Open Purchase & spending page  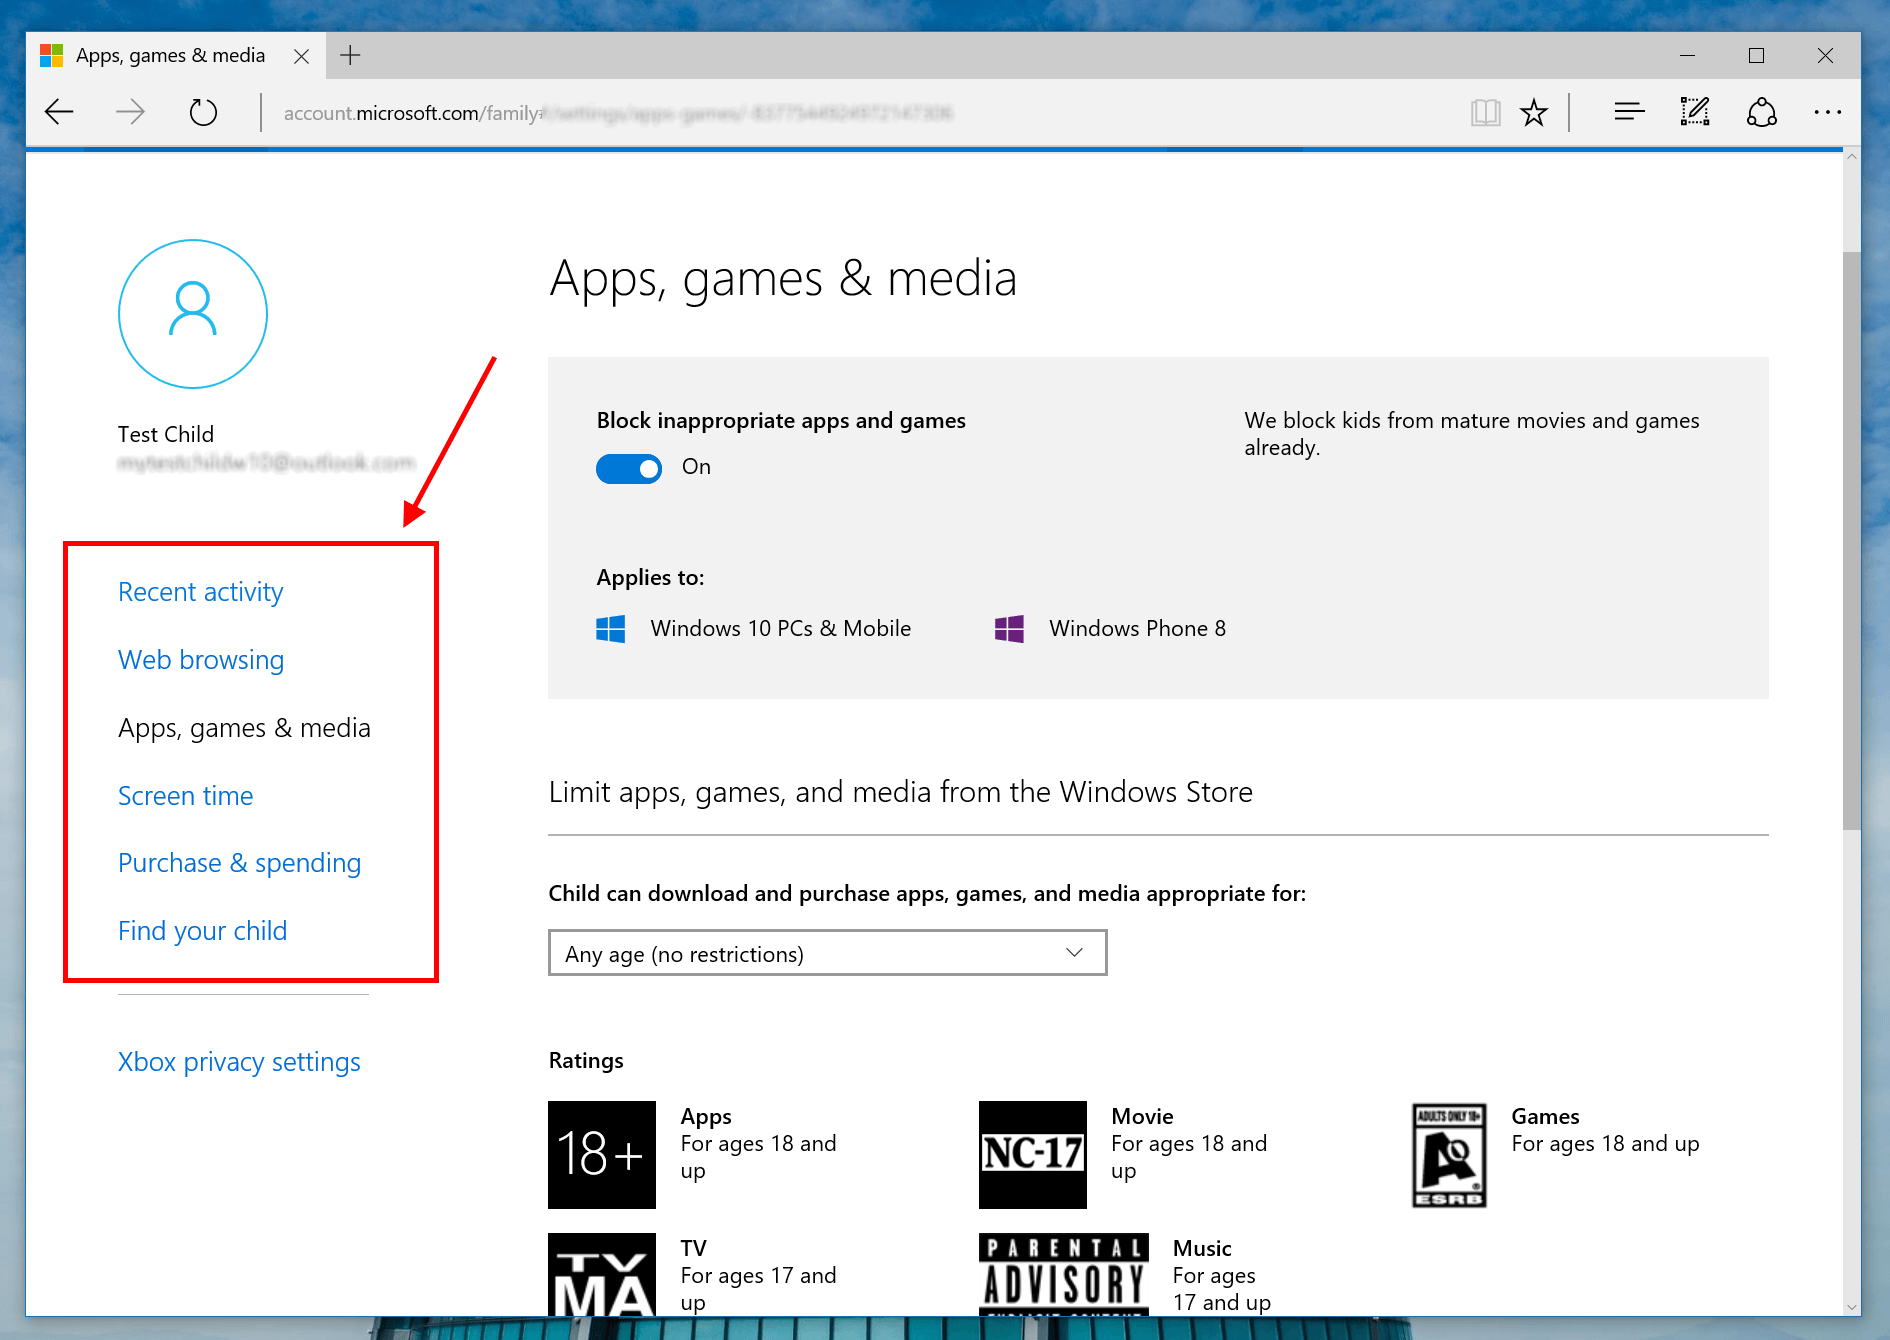(x=239, y=863)
